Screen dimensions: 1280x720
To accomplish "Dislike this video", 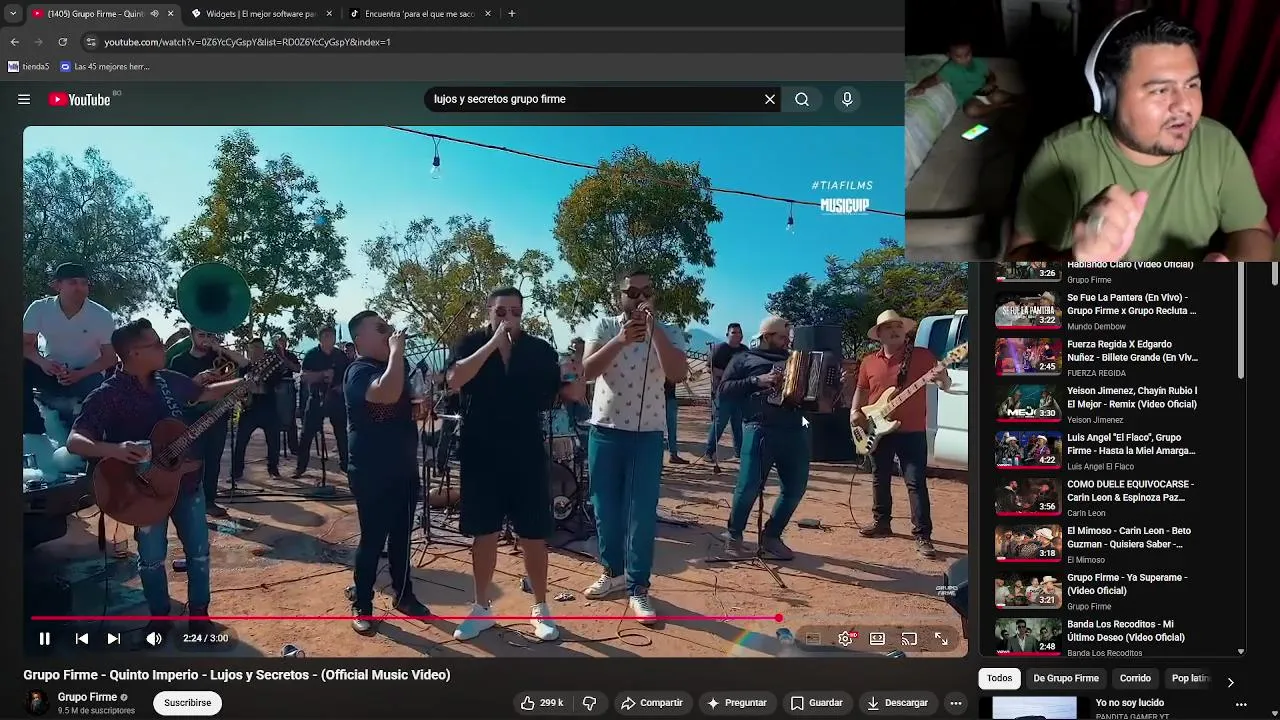I will 589,703.
